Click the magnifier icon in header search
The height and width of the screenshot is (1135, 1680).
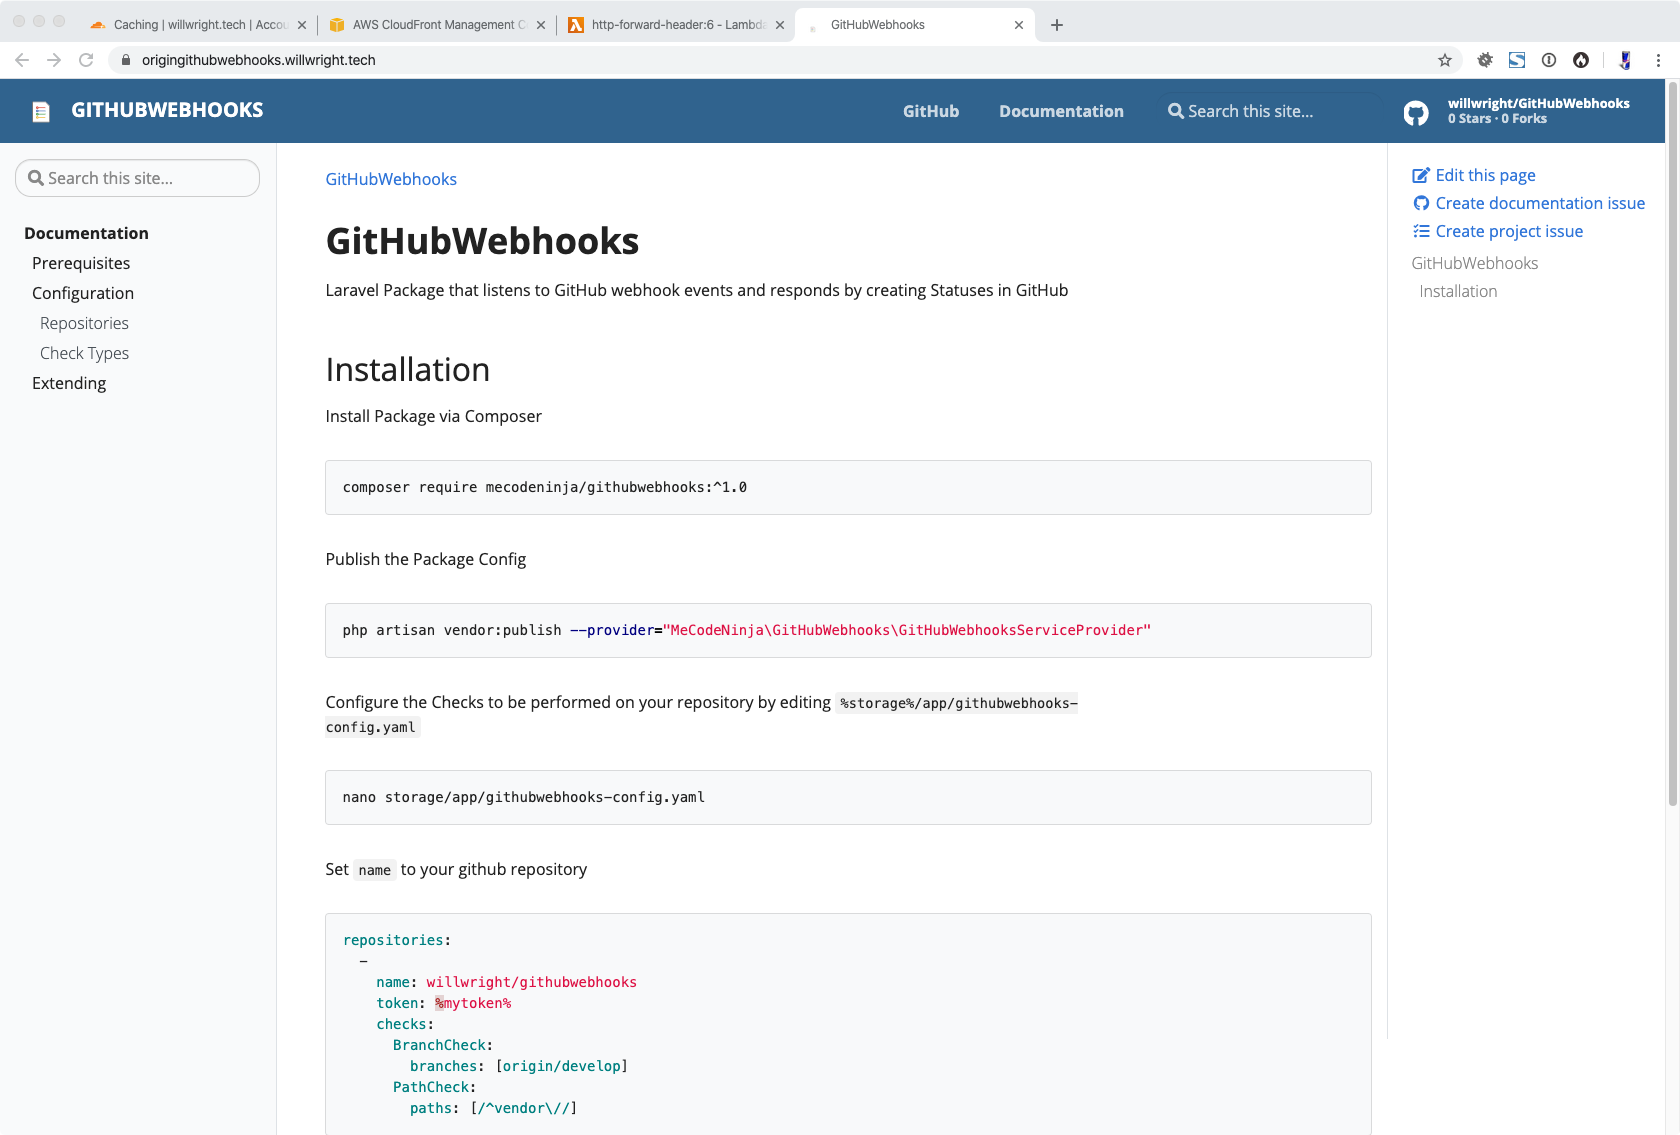[x=1176, y=111]
